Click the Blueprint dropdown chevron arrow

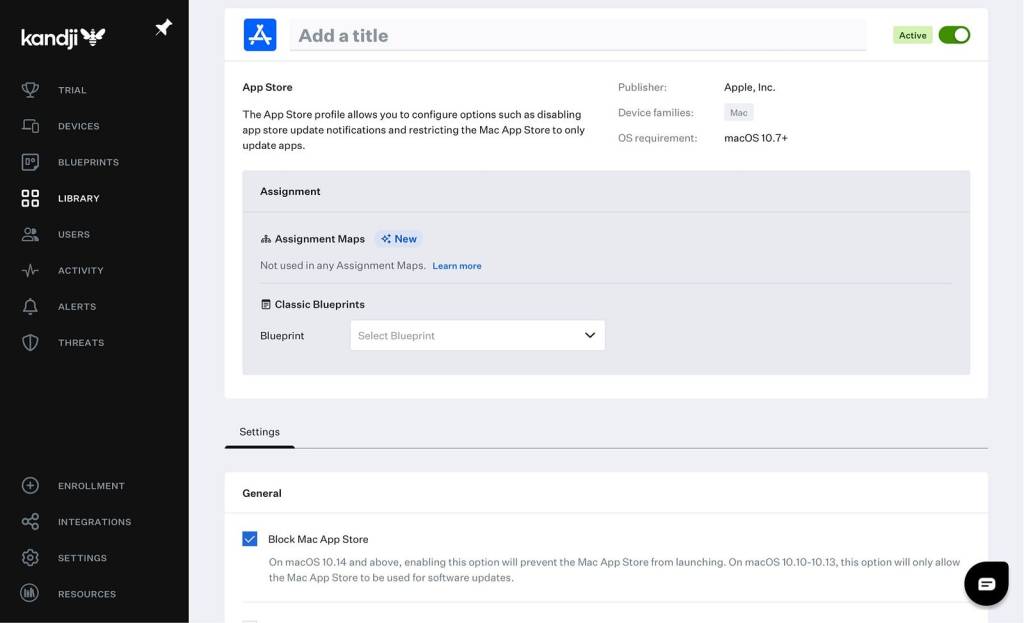590,335
